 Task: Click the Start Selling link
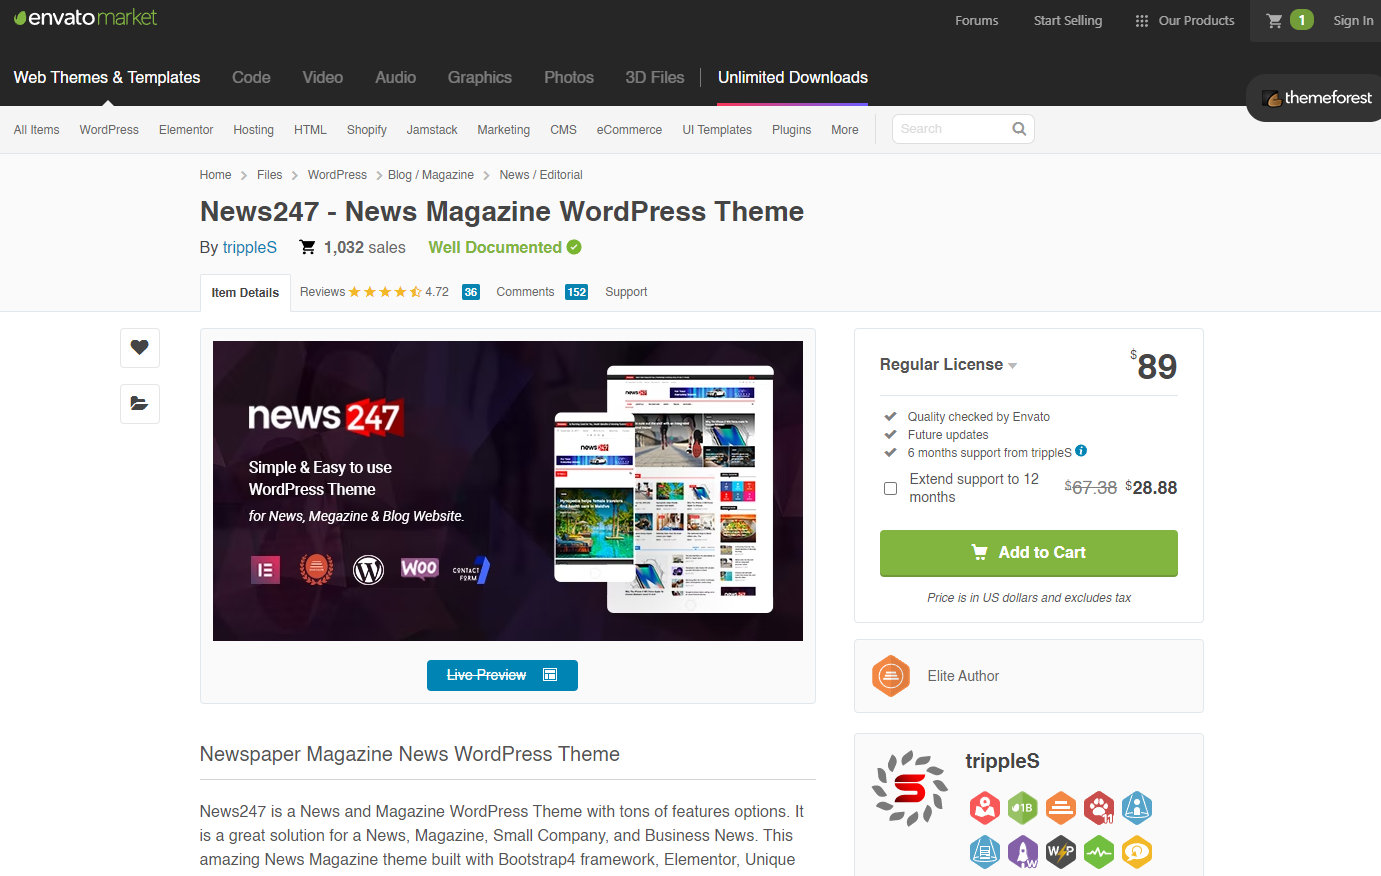point(1068,20)
